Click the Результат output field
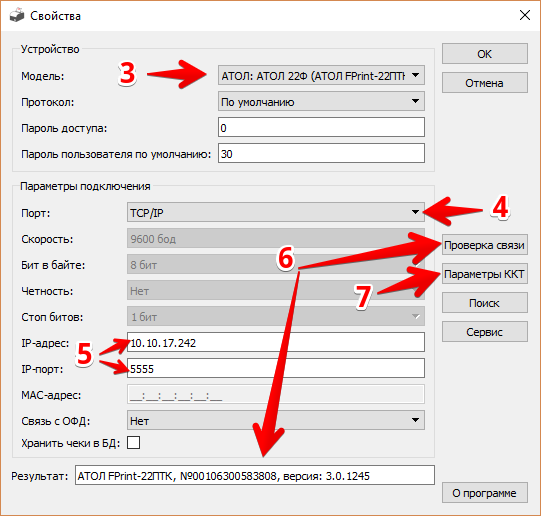541x516 pixels. coord(255,475)
